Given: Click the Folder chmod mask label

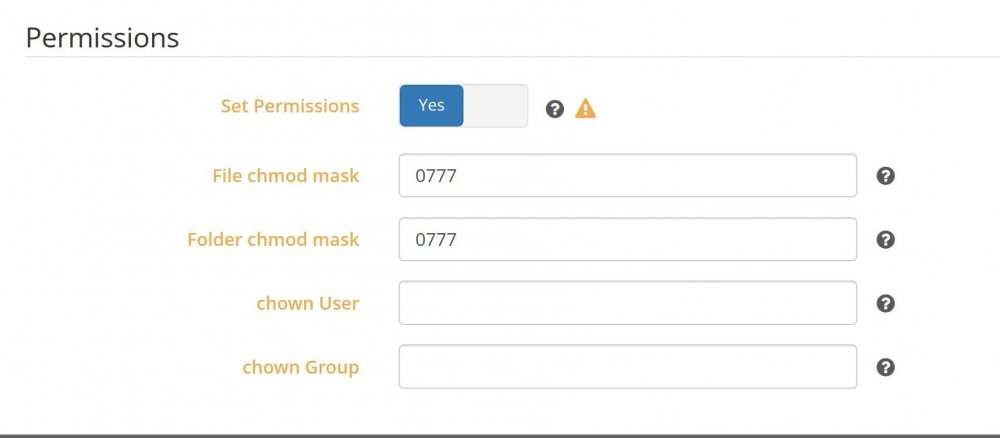Looking at the screenshot, I should 273,239.
